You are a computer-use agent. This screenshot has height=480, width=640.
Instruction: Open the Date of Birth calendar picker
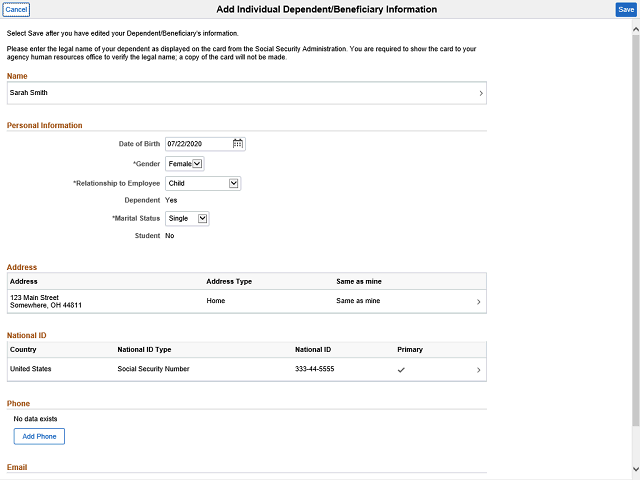pos(238,144)
